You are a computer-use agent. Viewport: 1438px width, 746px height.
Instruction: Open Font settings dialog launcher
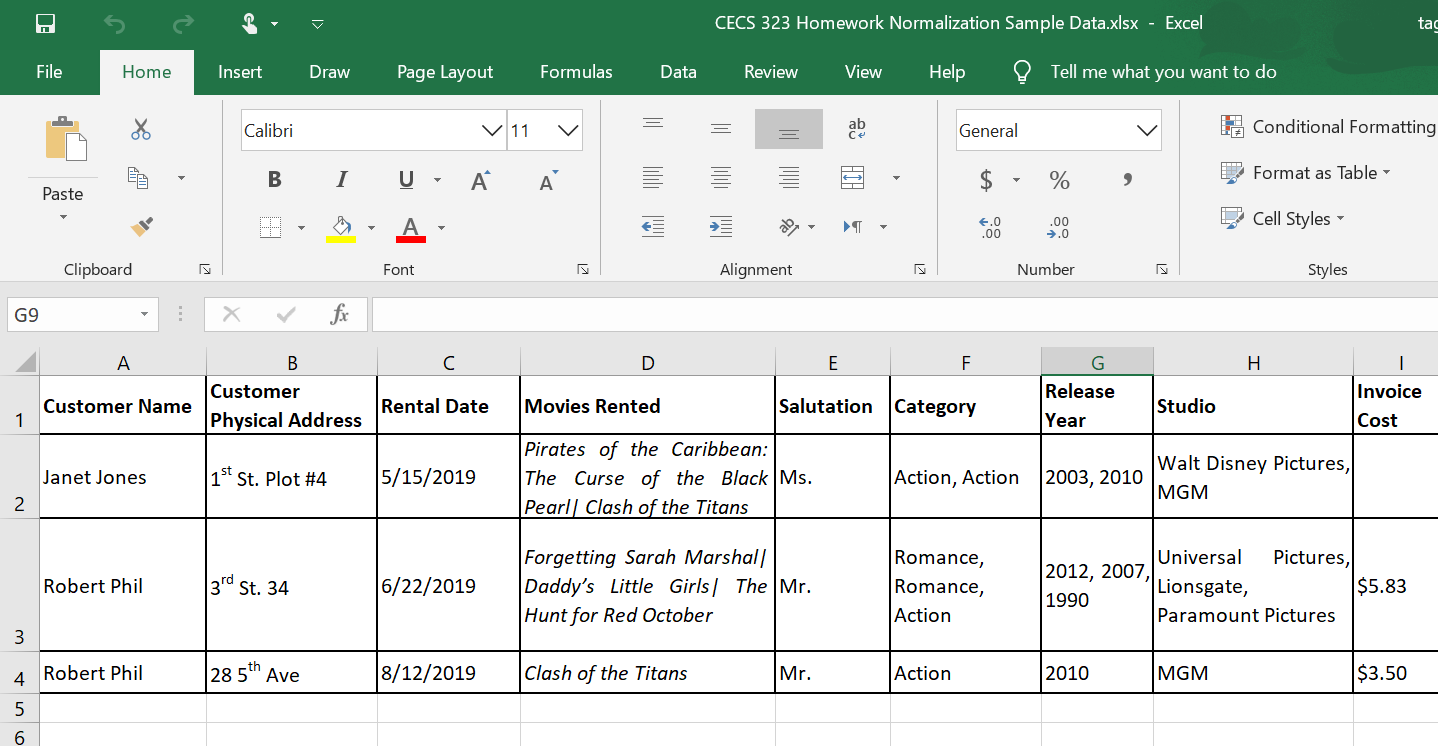582,269
